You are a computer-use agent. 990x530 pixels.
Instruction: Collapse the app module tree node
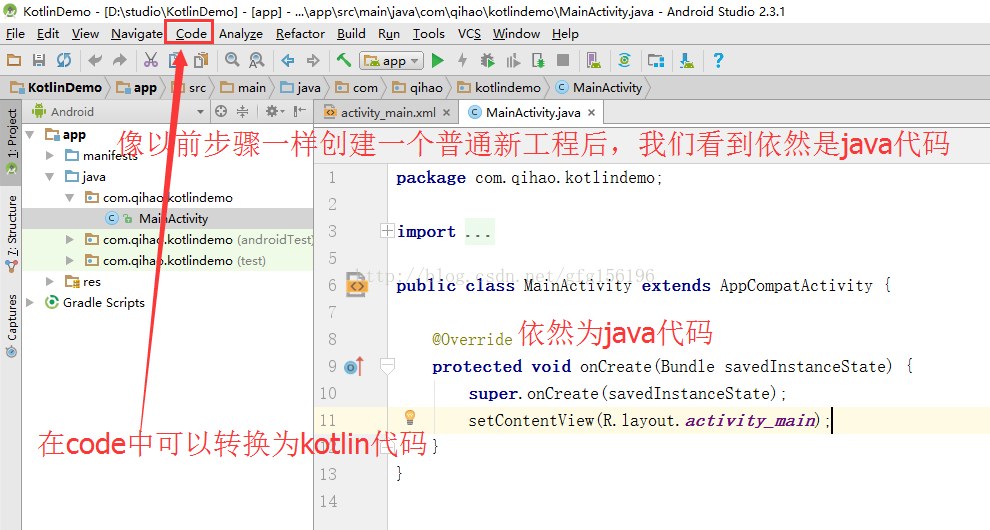point(30,135)
